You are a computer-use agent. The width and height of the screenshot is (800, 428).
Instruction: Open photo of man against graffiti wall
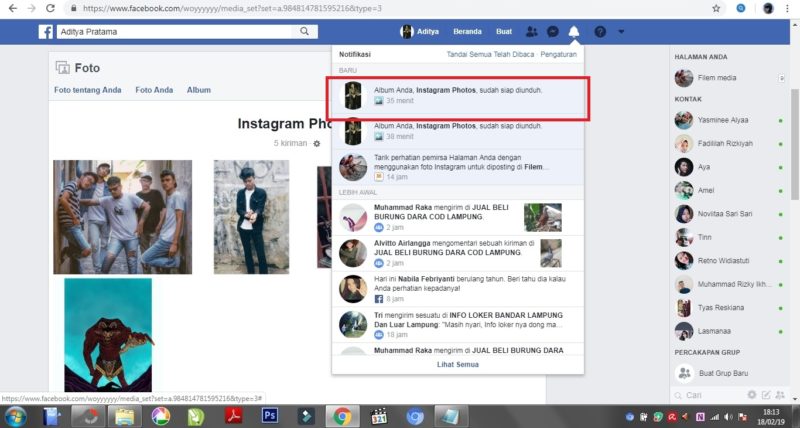(252, 217)
